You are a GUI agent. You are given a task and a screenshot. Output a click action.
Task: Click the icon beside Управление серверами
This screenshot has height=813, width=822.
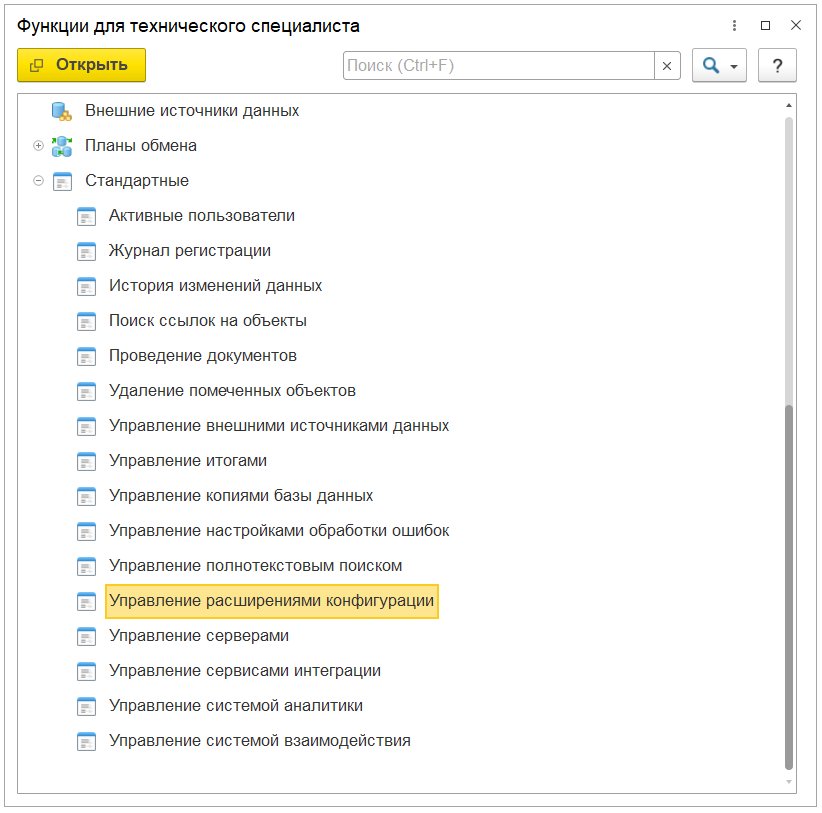87,636
